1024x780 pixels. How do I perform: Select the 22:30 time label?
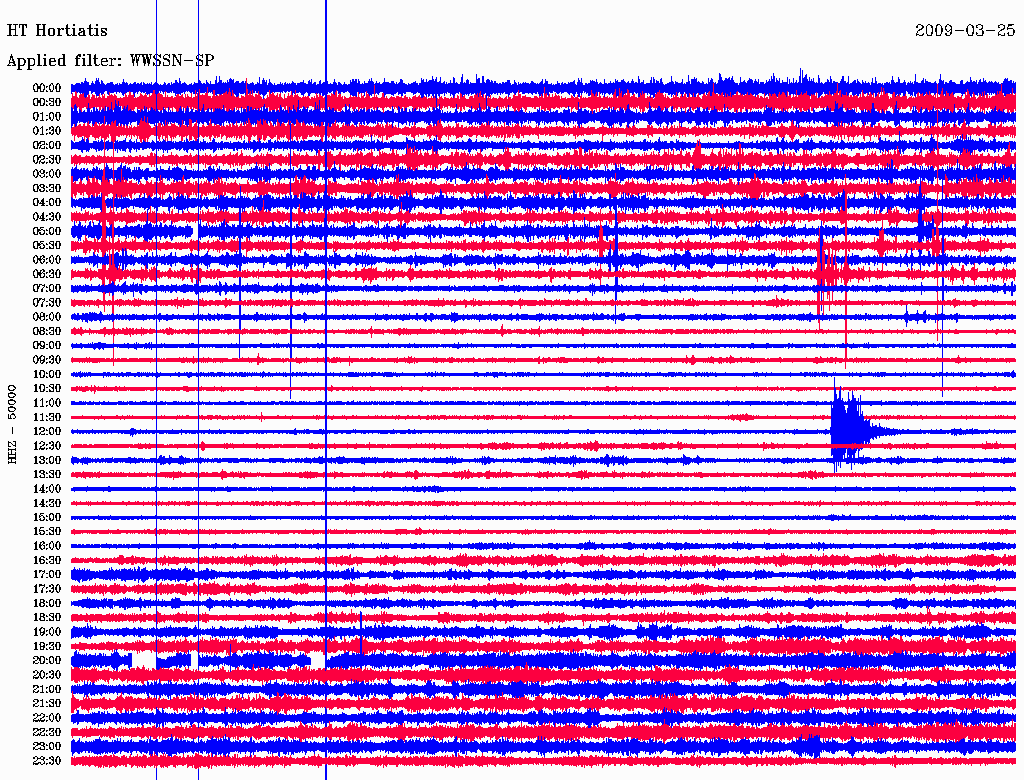tap(47, 732)
